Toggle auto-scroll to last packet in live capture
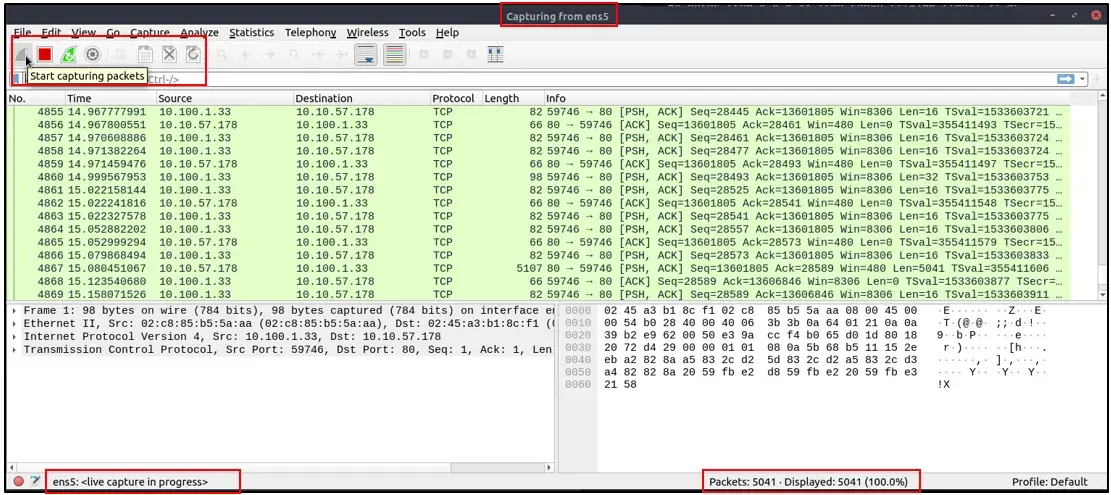Viewport: 1111px width, 495px height. [366, 54]
